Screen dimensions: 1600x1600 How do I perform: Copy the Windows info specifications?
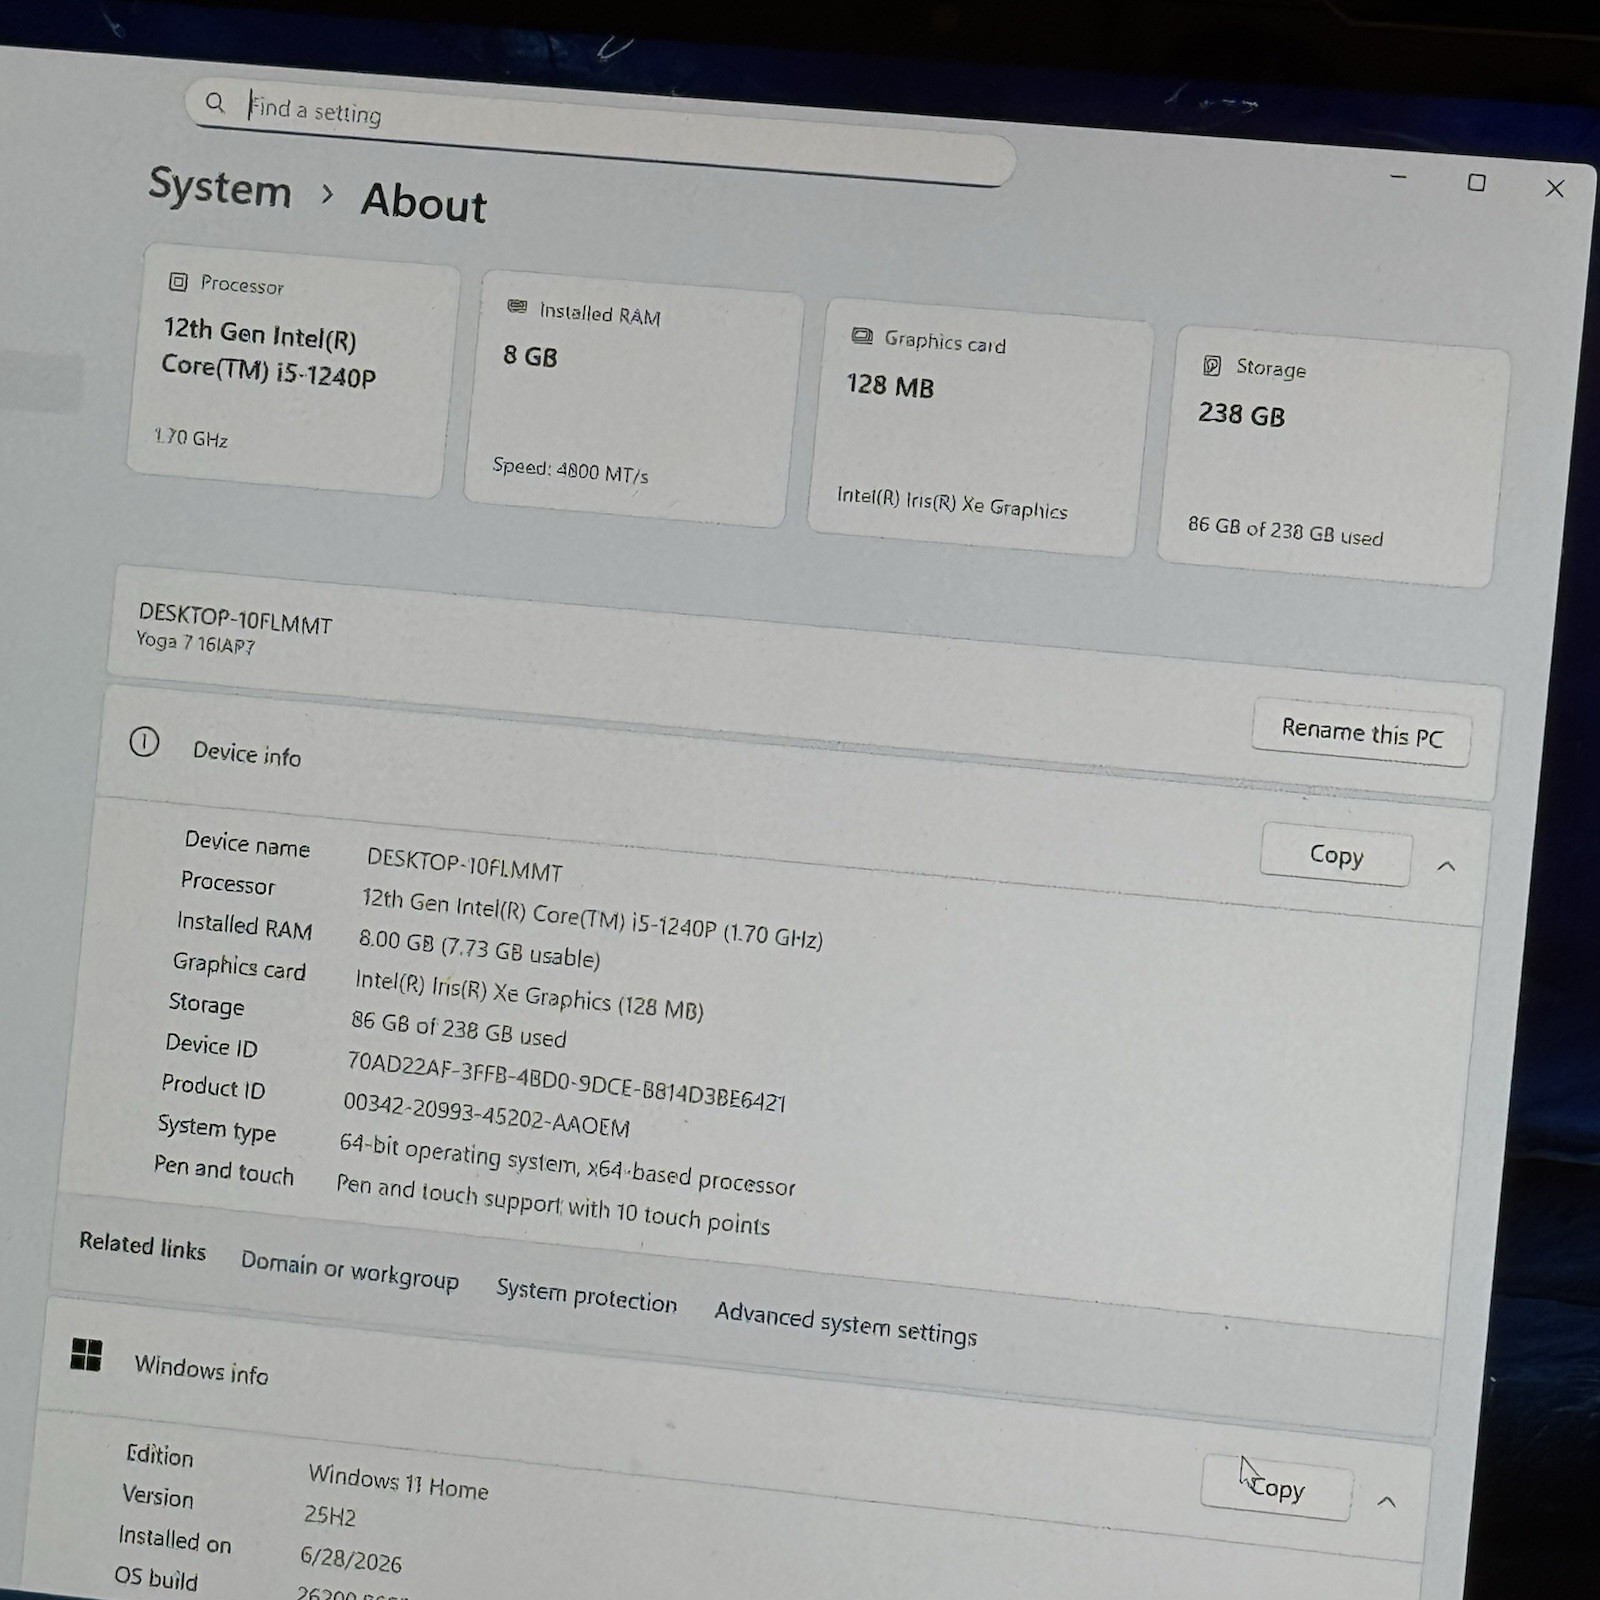[x=1277, y=1488]
